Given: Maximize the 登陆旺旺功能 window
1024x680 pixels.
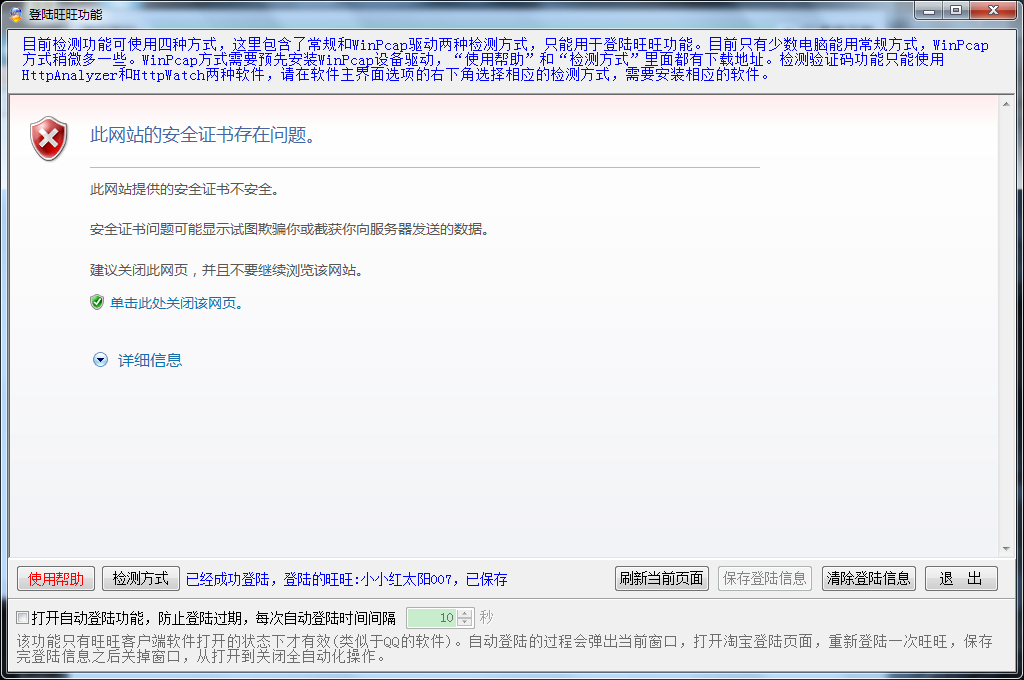Looking at the screenshot, I should tap(956, 10).
